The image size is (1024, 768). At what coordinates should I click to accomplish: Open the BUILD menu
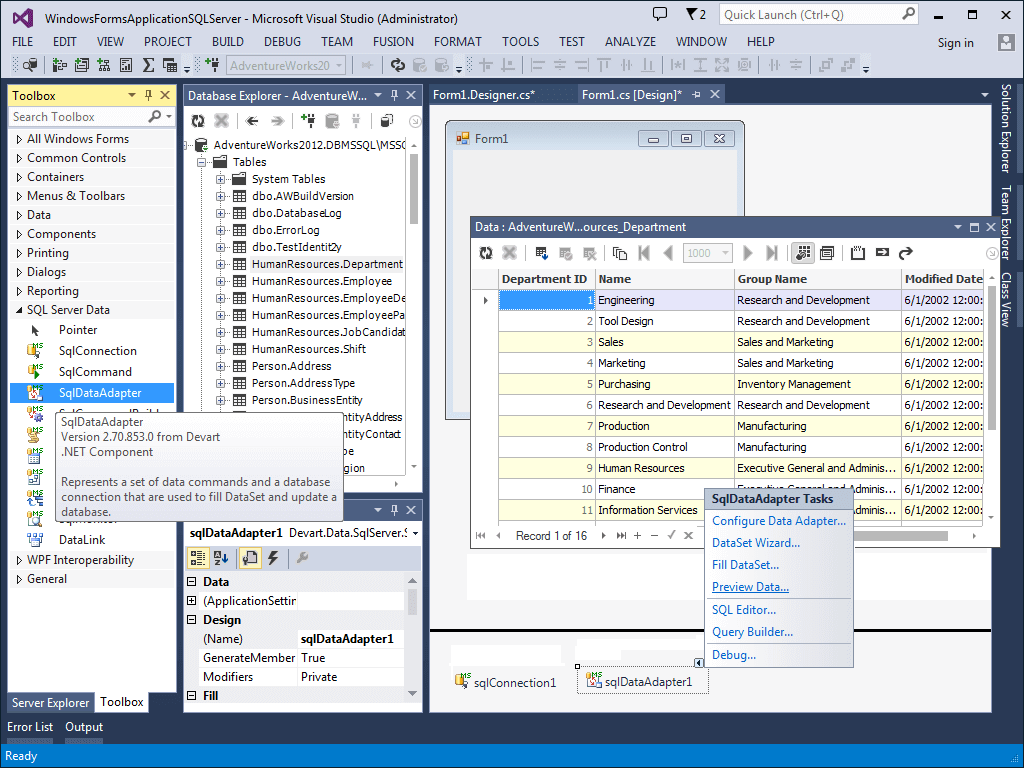point(227,42)
